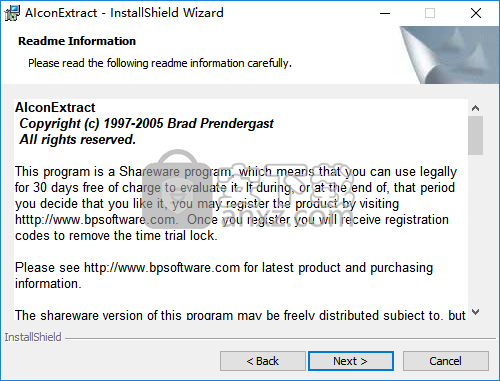Close the AIconExtract installer window
The height and width of the screenshot is (381, 500).
coord(476,13)
